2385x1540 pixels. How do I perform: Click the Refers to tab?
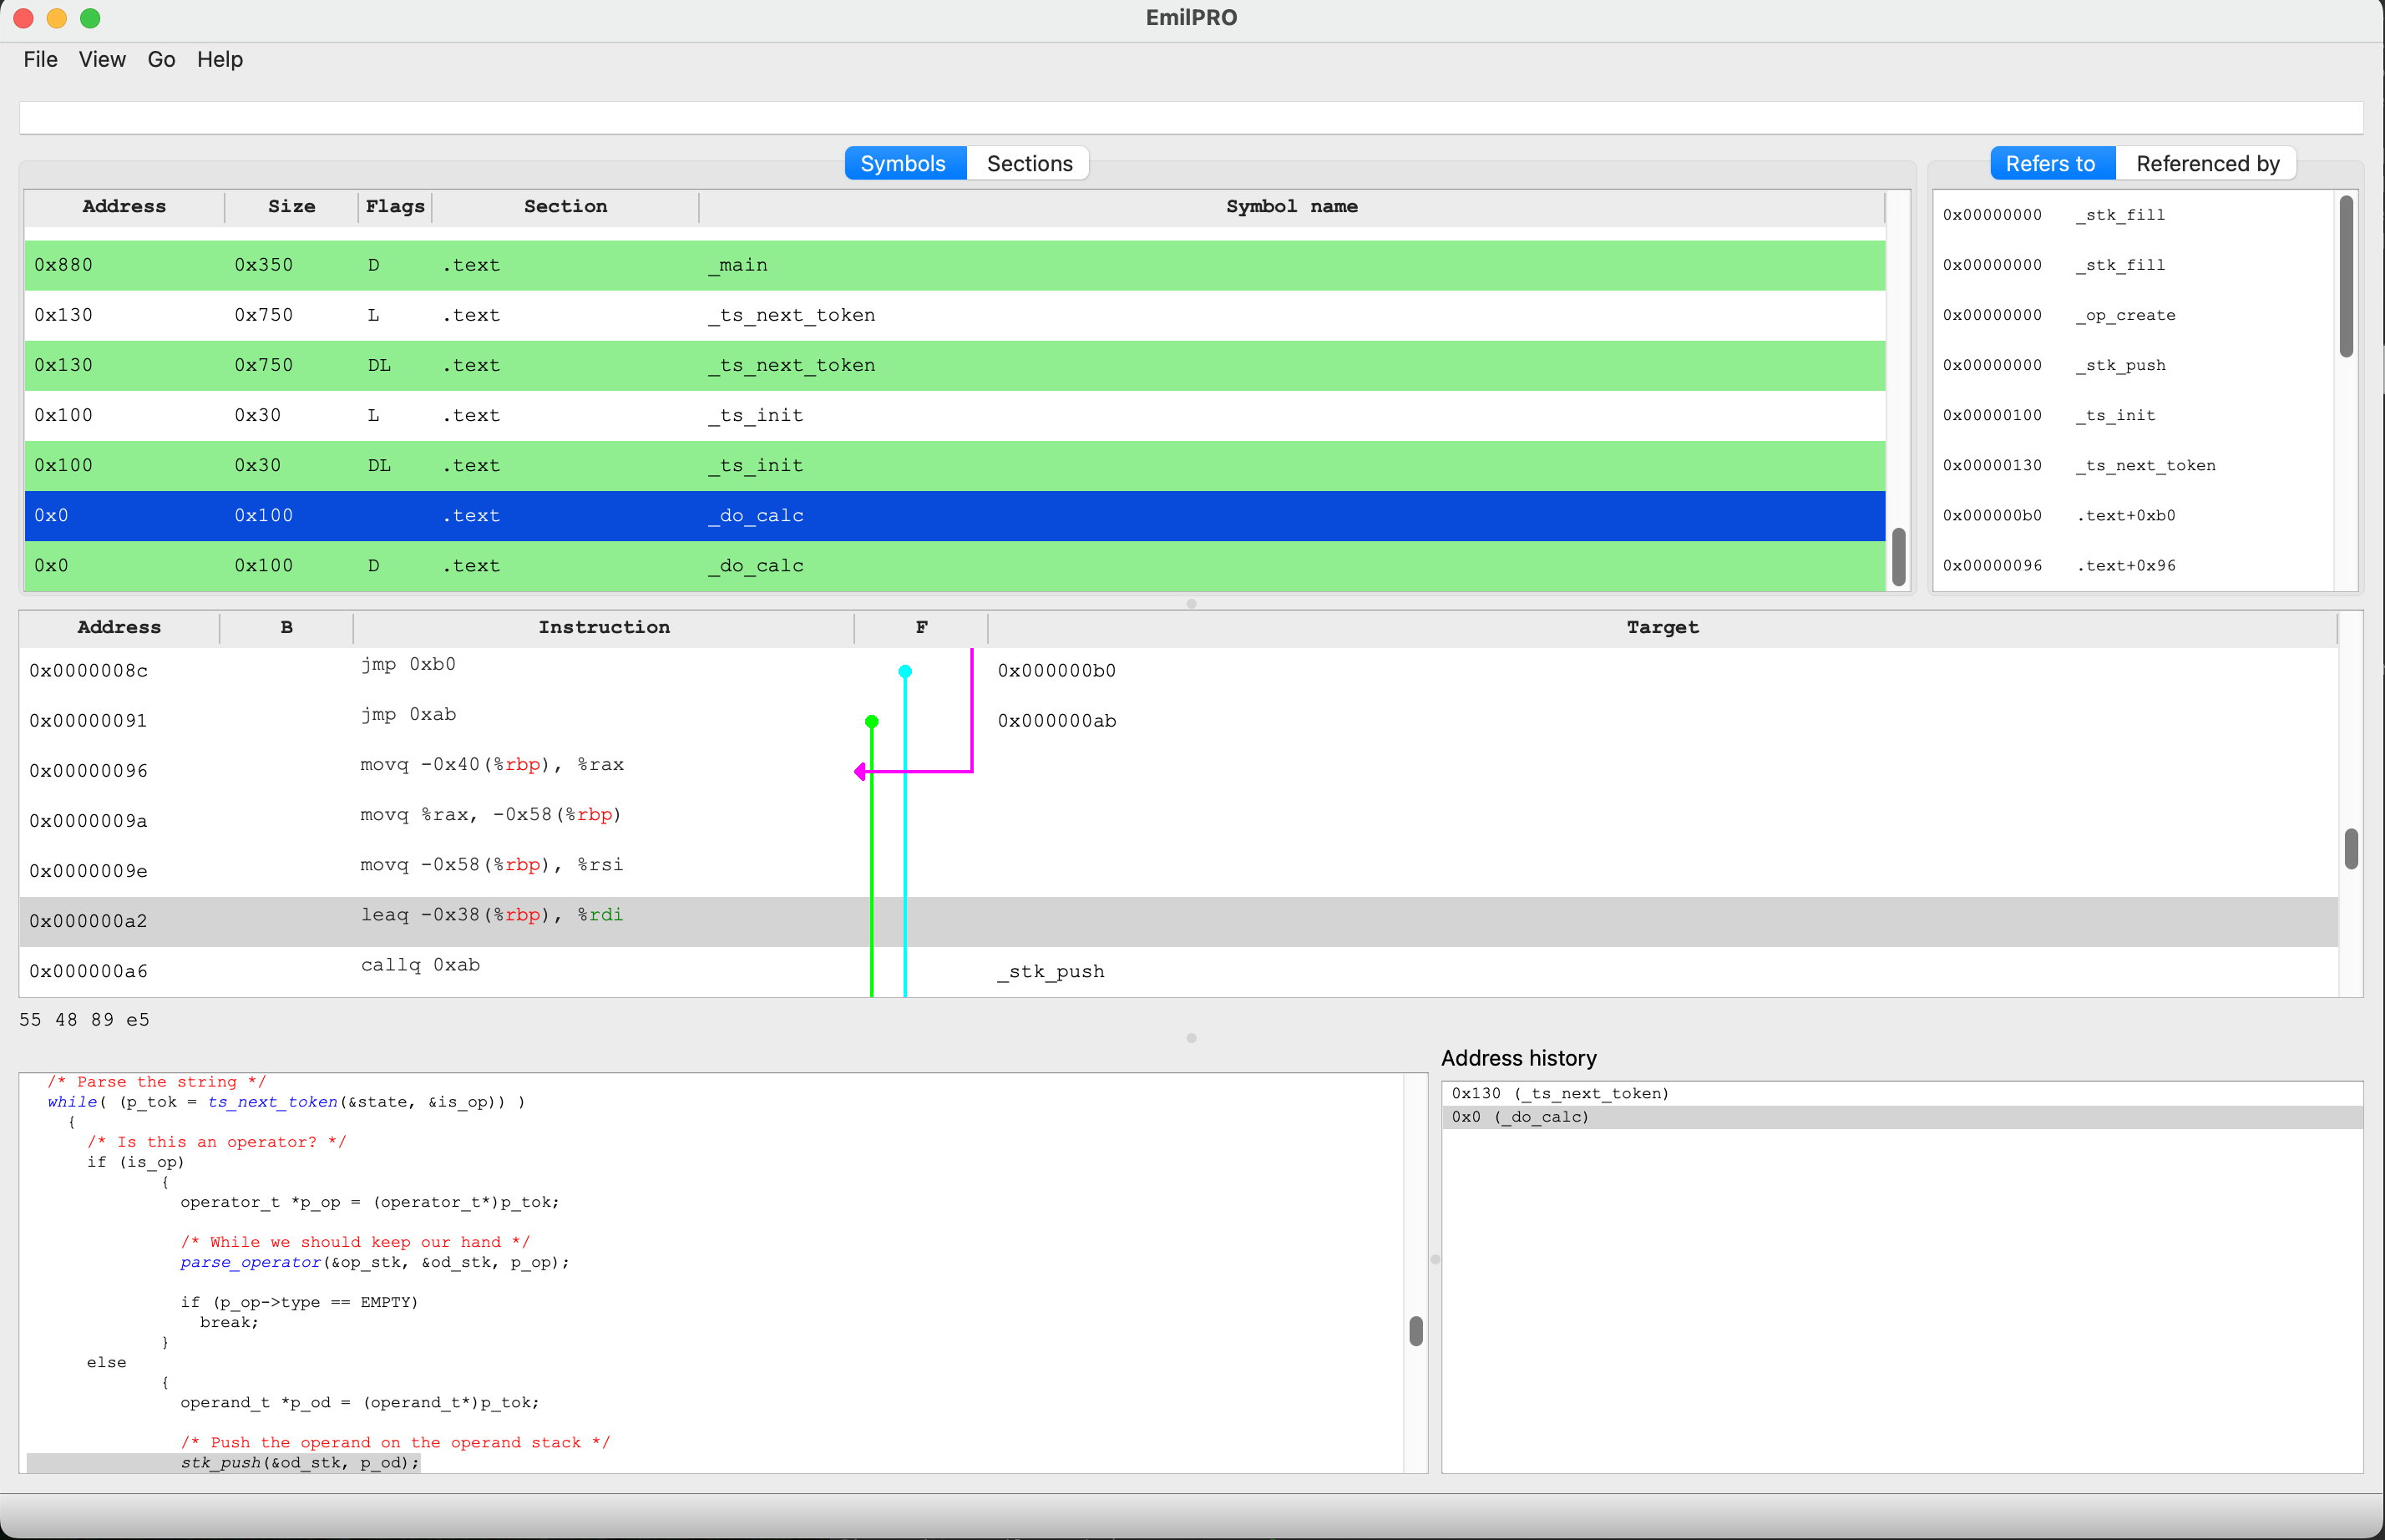(2050, 163)
